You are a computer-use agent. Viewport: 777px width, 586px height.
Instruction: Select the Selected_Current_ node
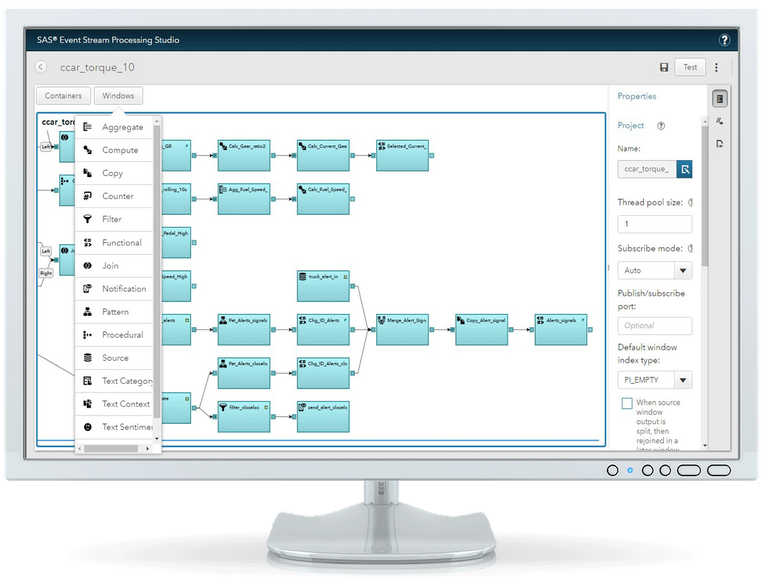pos(402,156)
